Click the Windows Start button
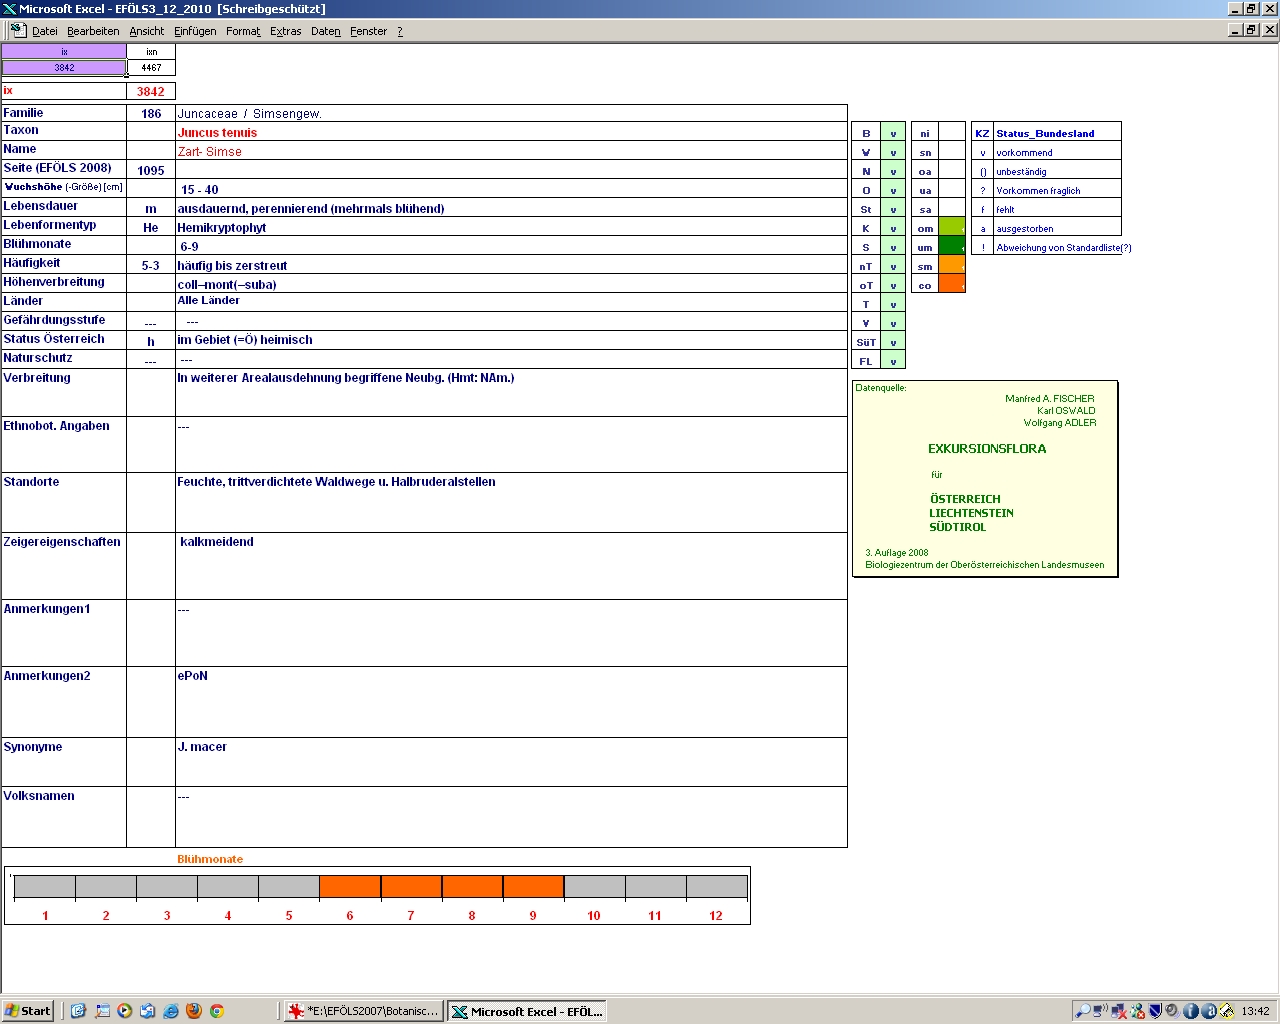The width and height of the screenshot is (1280, 1024). [x=27, y=1011]
